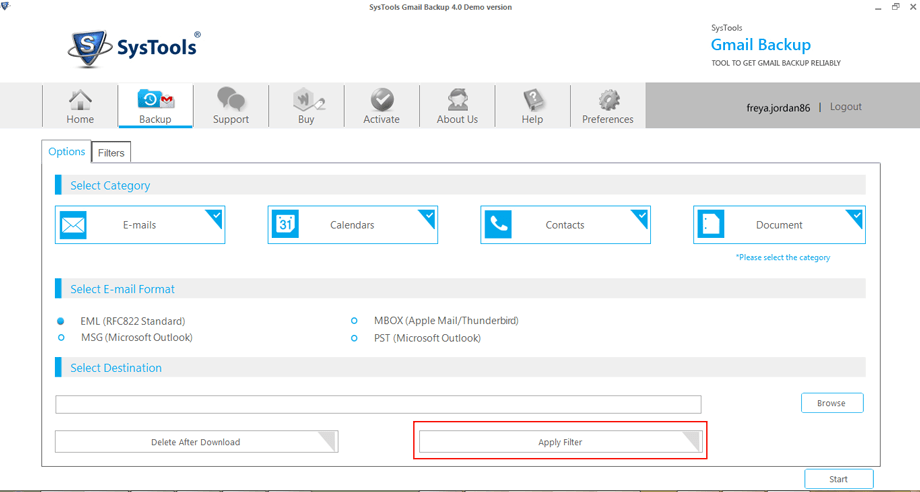Click the page icon on the Document tile
Viewport: 920px width, 492px height.
click(x=711, y=225)
